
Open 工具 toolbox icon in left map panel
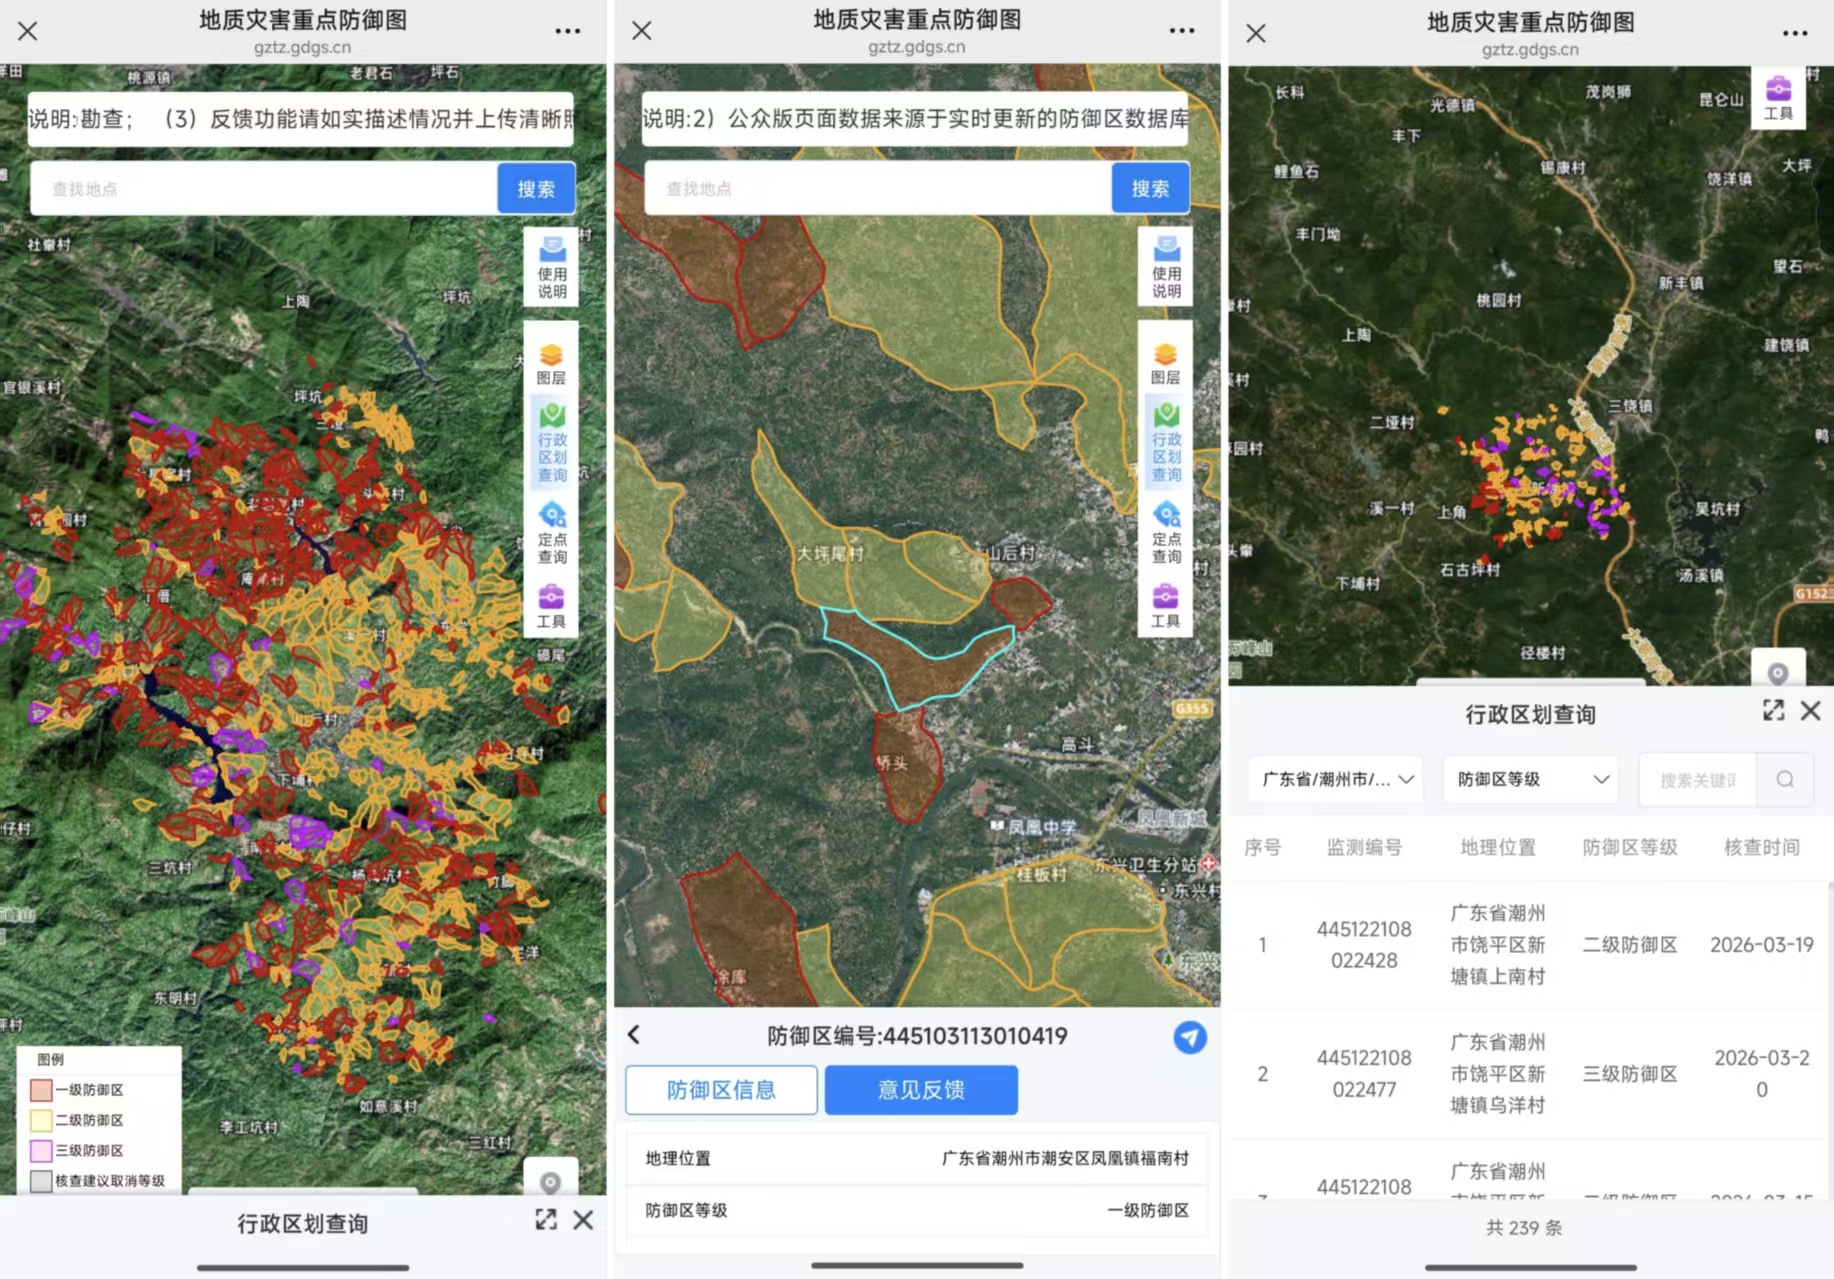click(551, 606)
